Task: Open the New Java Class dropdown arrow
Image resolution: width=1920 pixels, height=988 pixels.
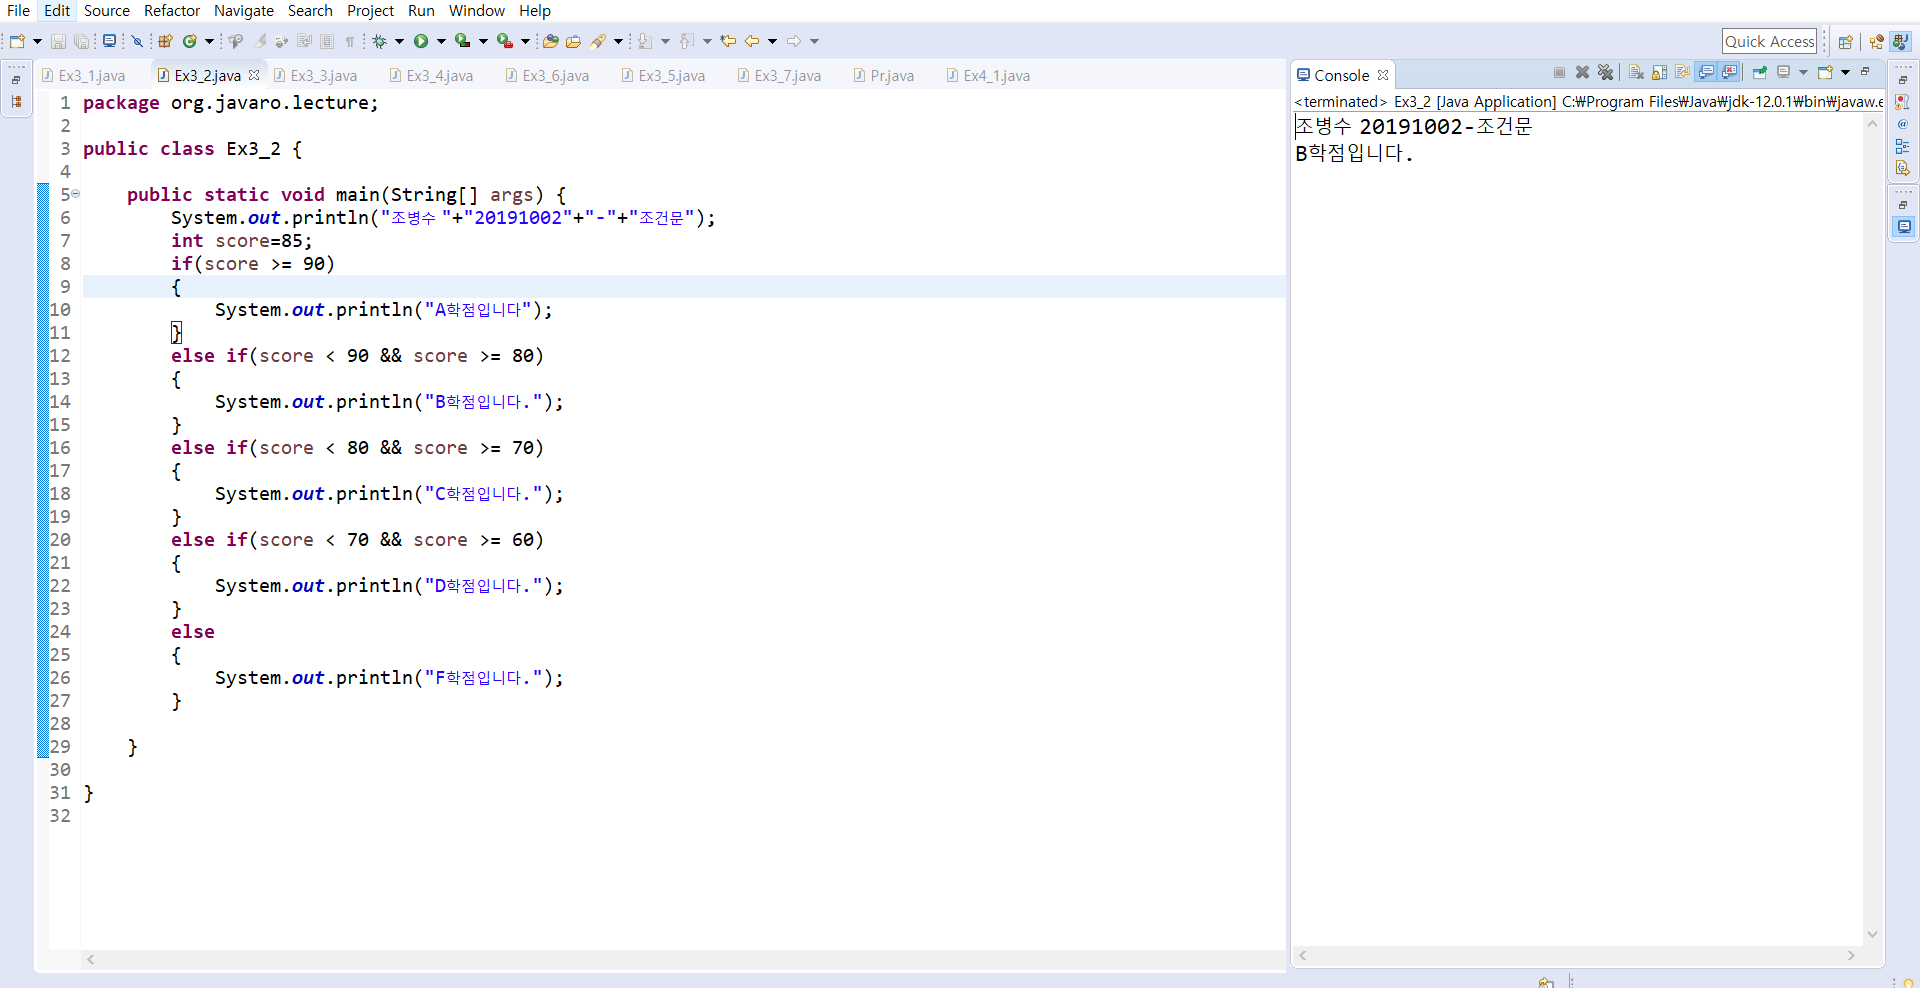Action: click(x=209, y=41)
